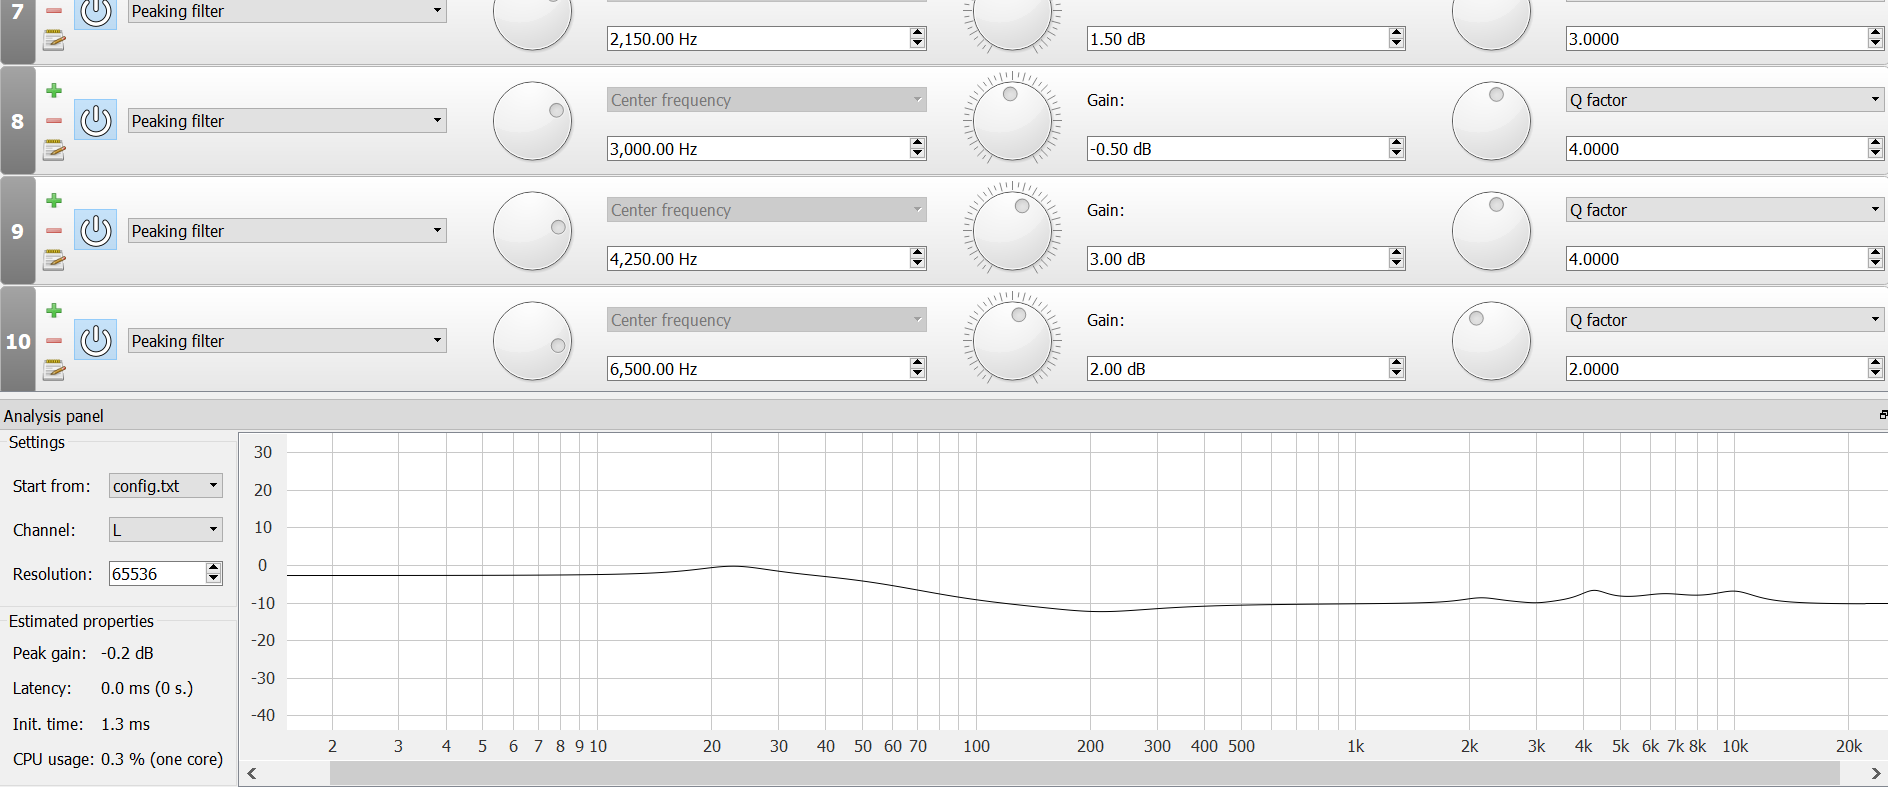Image resolution: width=1888 pixels, height=787 pixels.
Task: Remove filter row 8 with minus icon
Action: tap(54, 121)
